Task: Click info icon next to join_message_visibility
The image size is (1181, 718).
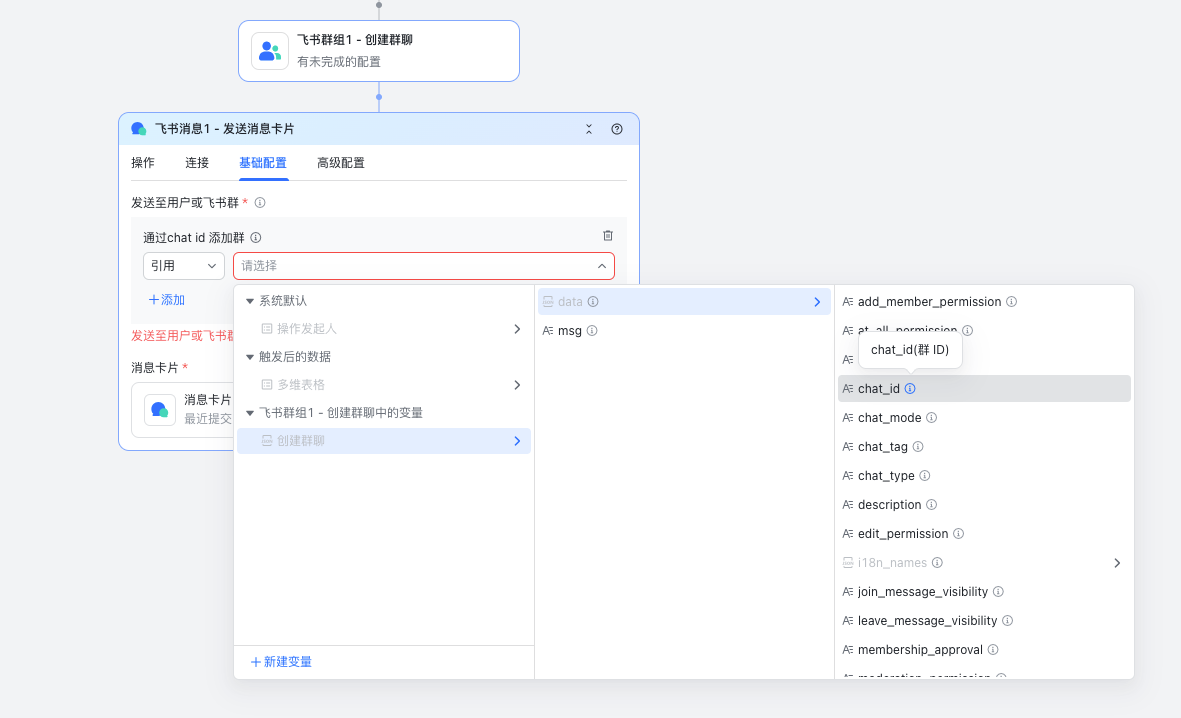Action: 999,592
